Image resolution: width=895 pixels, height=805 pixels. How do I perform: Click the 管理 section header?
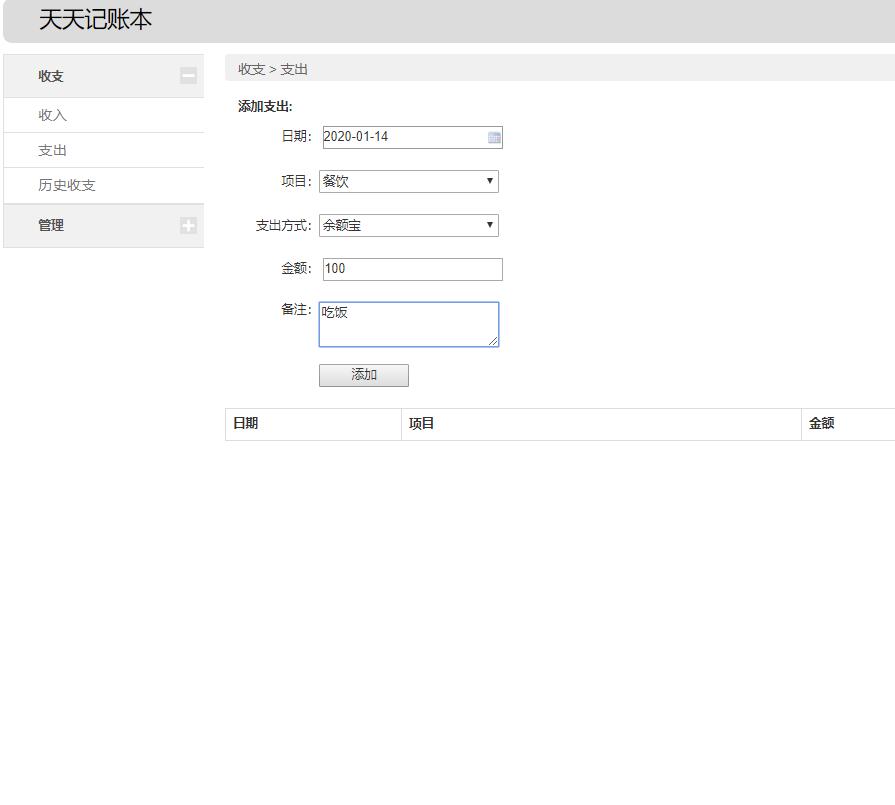(50, 225)
